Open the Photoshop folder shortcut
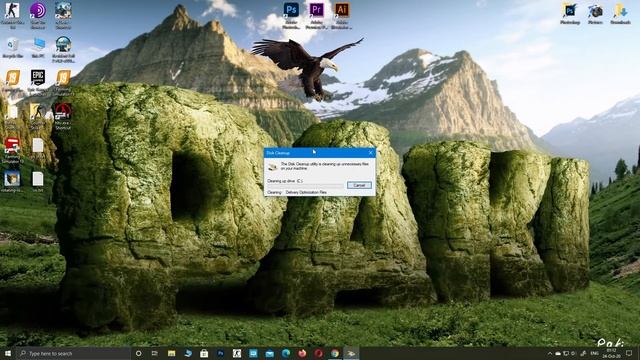The image size is (640, 360). click(570, 14)
